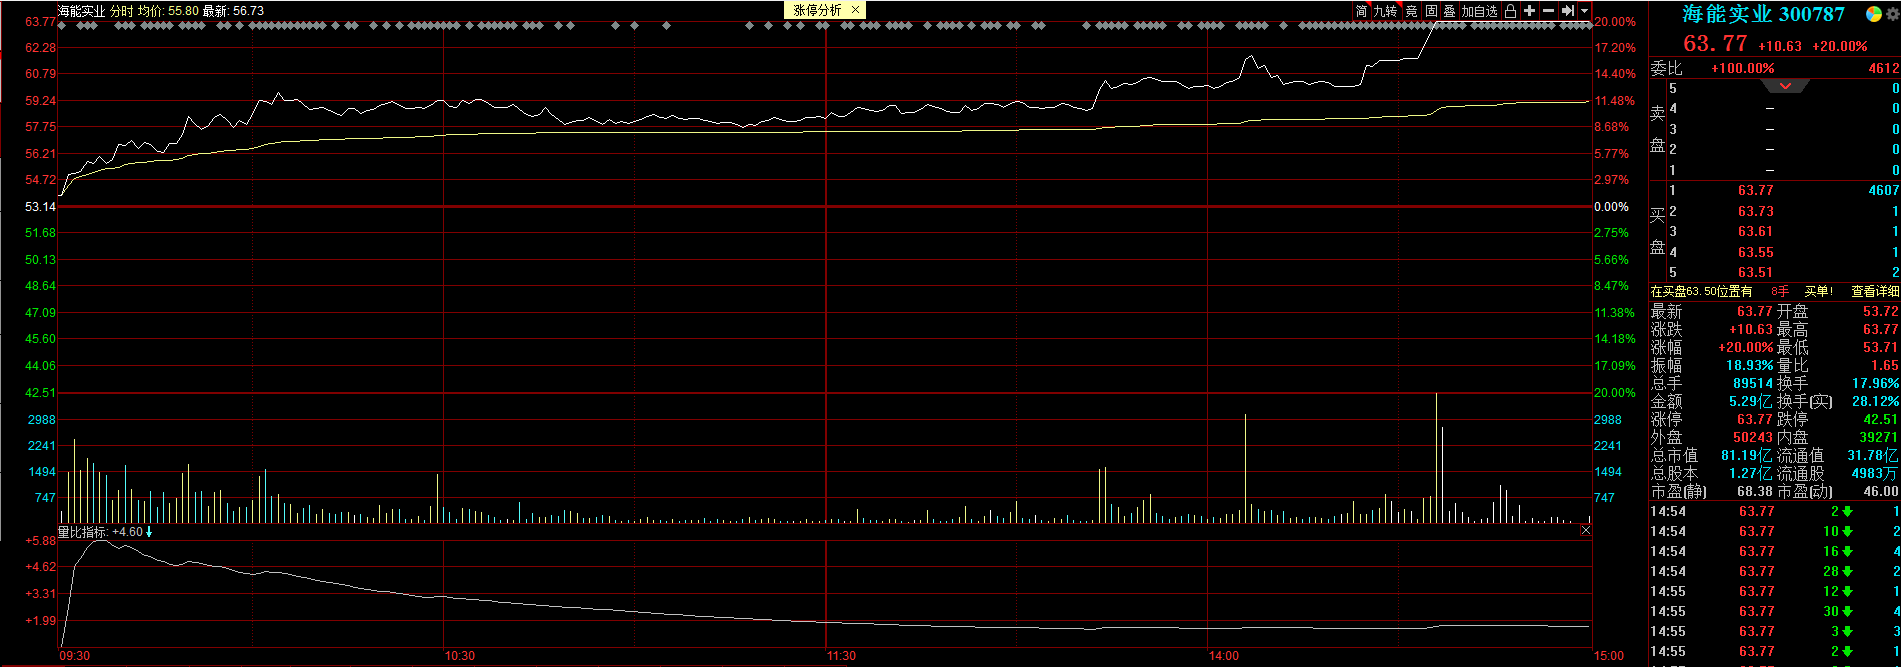The width and height of the screenshot is (1901, 667).
Task: Click the 跌停 value 42.51
Action: 1881,419
